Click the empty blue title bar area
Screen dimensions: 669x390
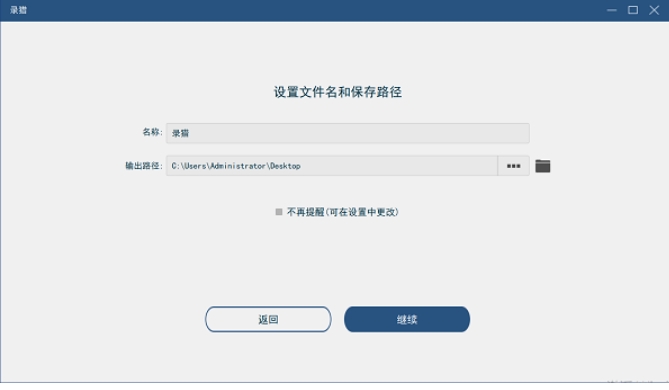pos(316,10)
